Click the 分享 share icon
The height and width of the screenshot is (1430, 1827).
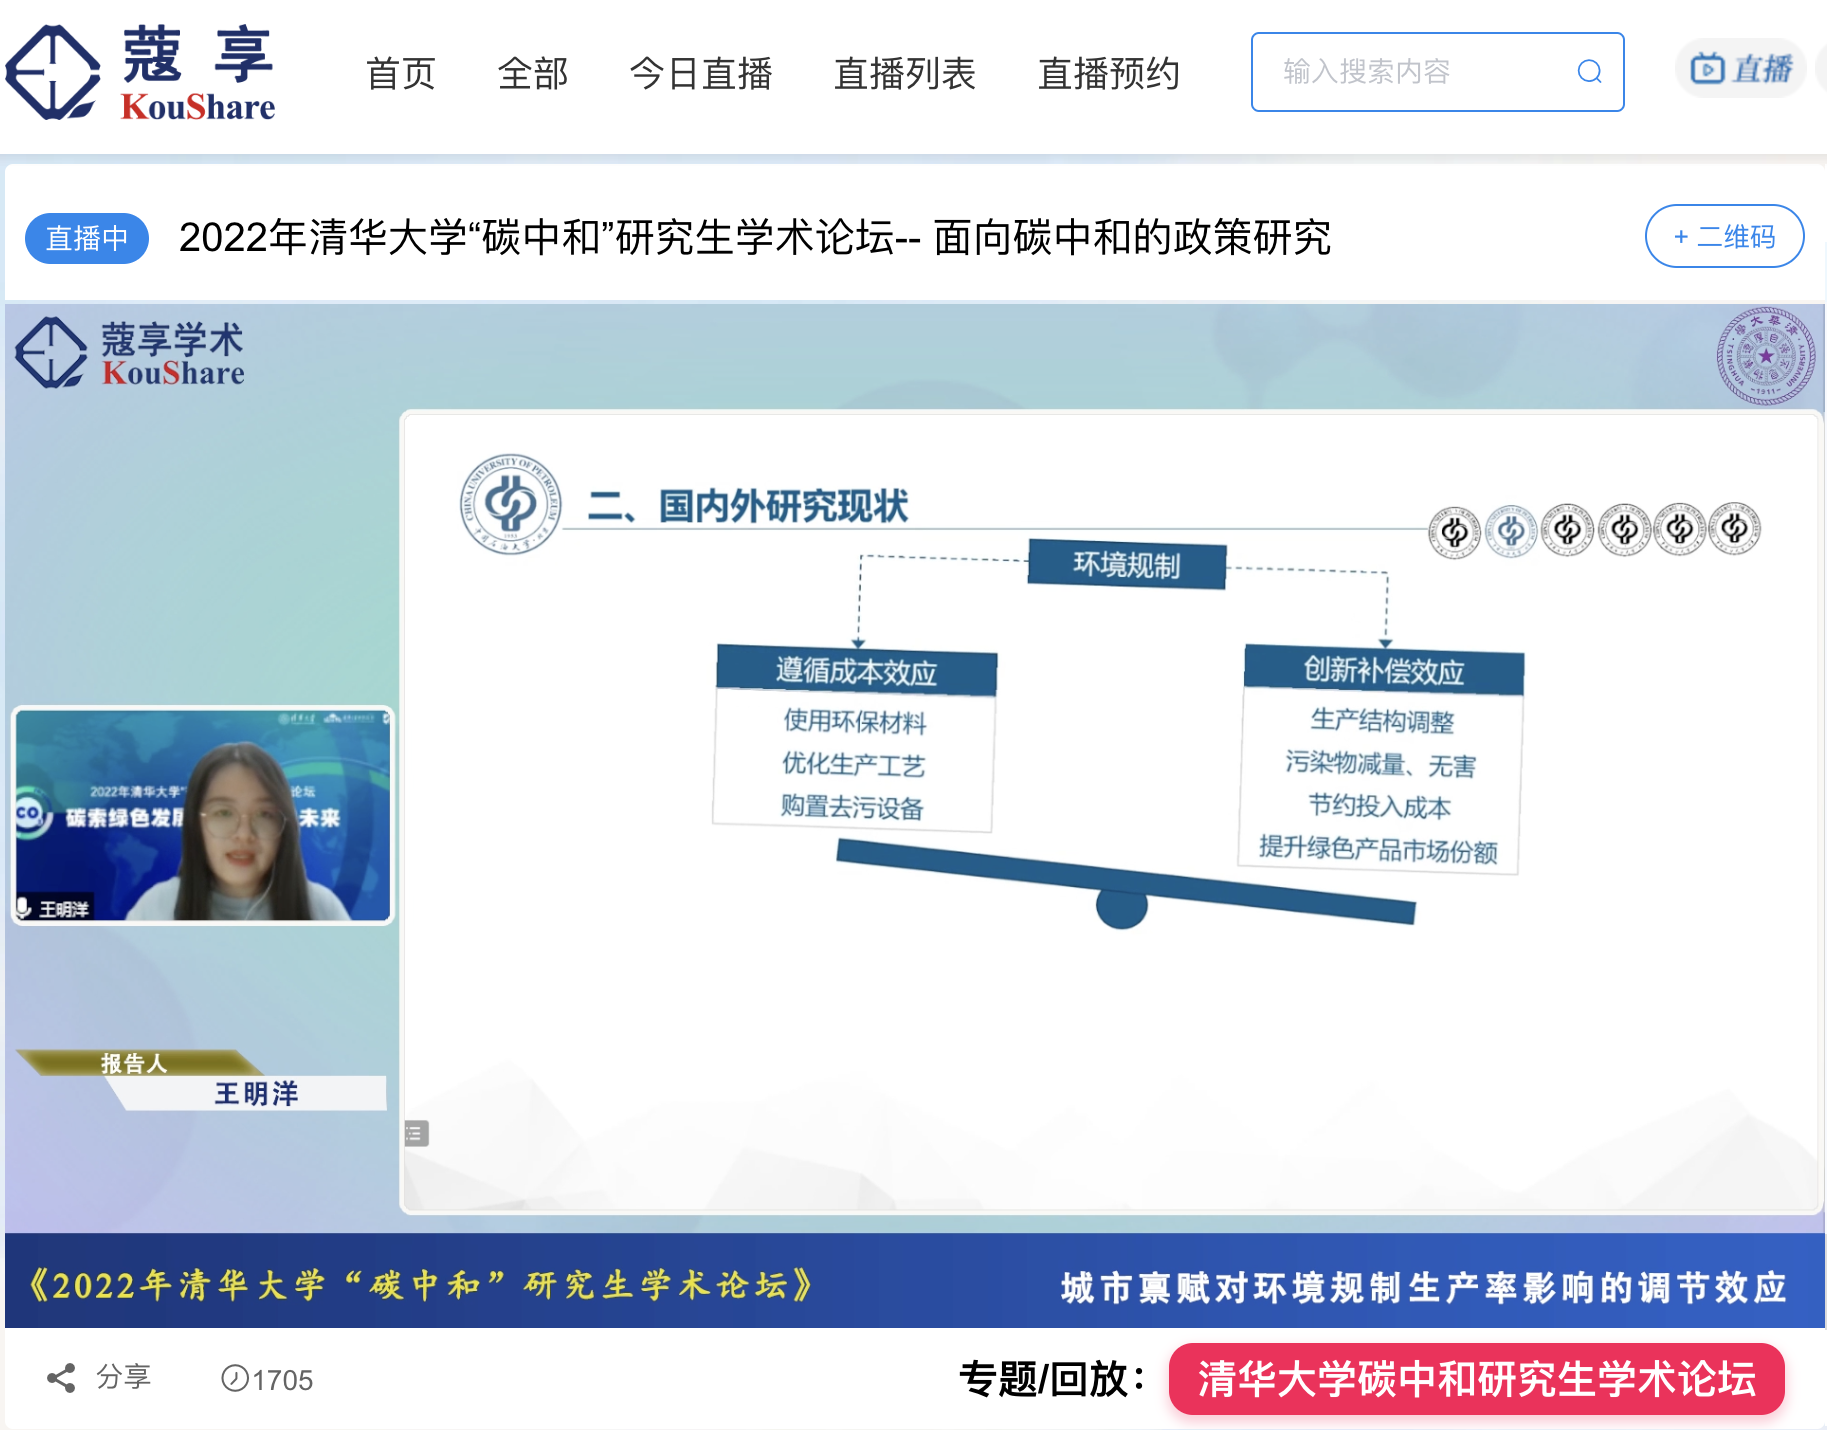click(63, 1378)
